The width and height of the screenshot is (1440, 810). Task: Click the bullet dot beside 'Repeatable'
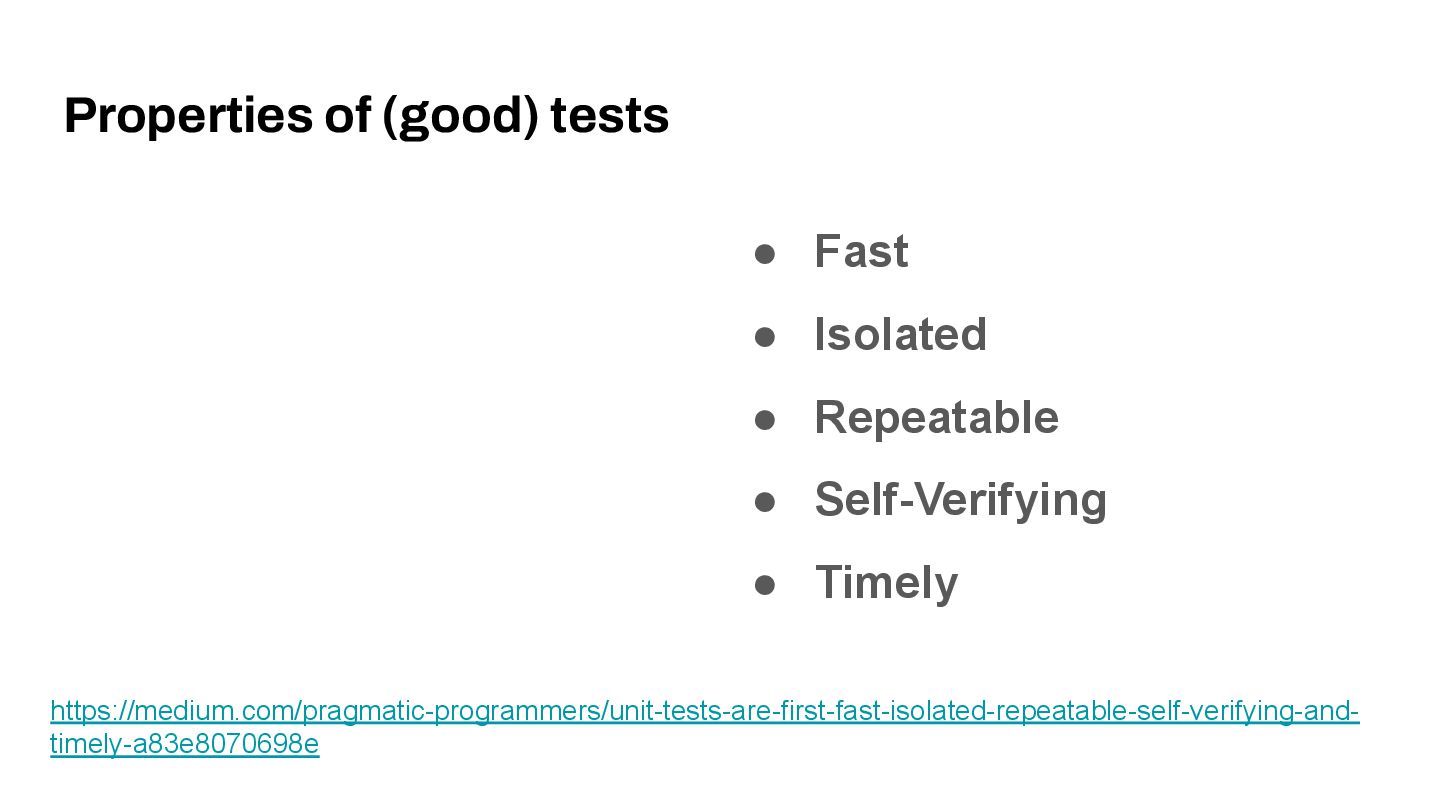[x=765, y=420]
